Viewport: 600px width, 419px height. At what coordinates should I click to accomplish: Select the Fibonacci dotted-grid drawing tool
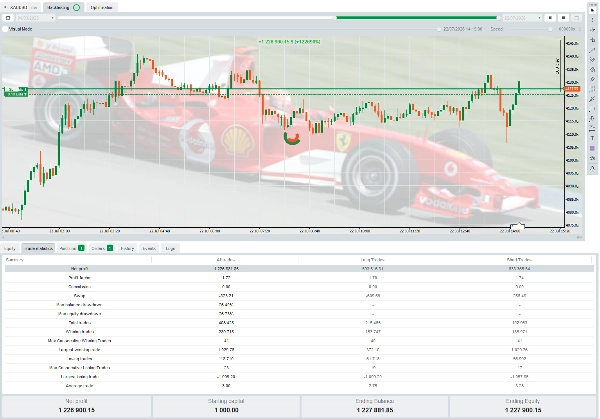(592, 89)
